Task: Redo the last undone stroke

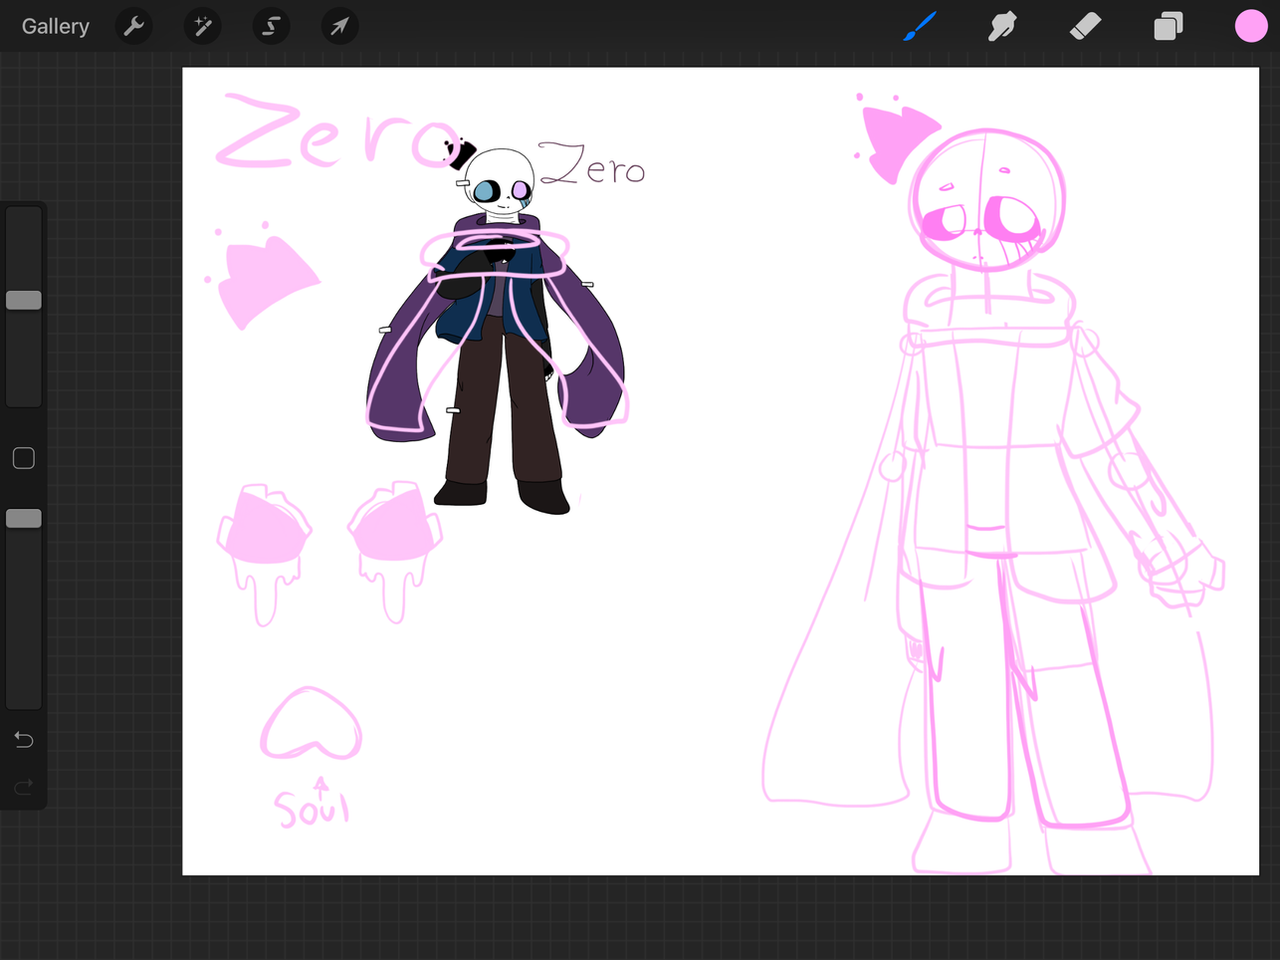Action: pos(24,787)
